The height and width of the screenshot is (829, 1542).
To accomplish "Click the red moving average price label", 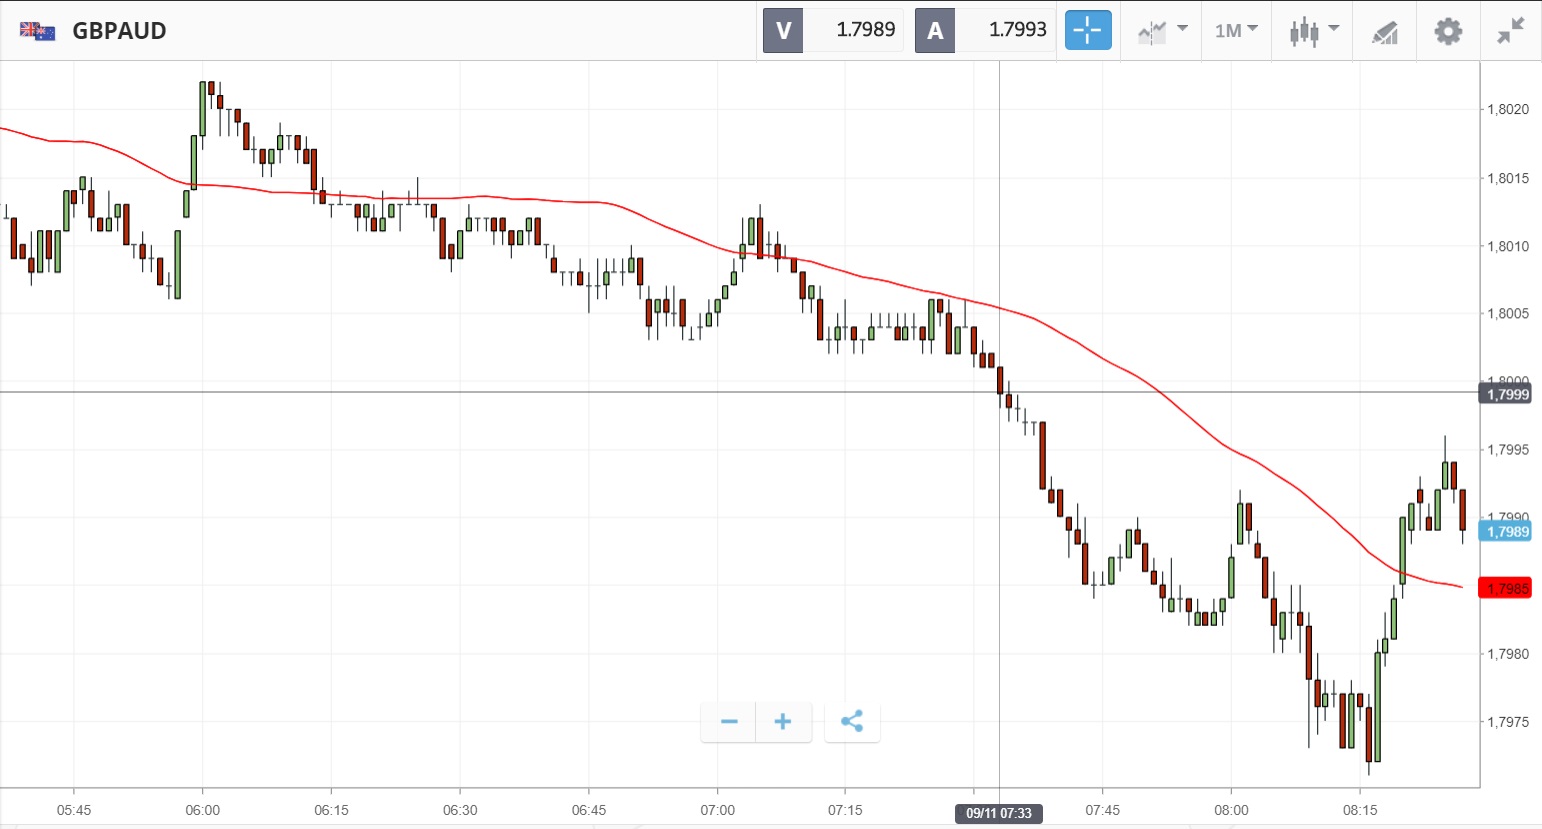I will click(x=1506, y=588).
